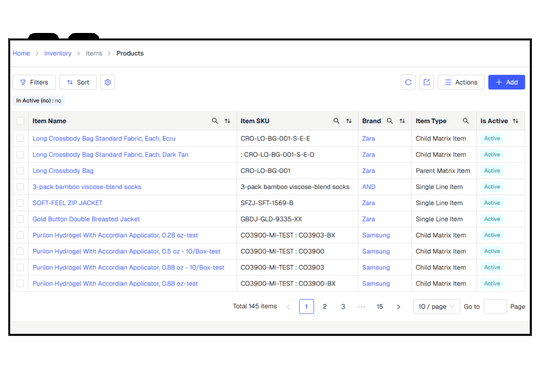Go to page 2
Image resolution: width=540 pixels, height=384 pixels.
(x=324, y=307)
